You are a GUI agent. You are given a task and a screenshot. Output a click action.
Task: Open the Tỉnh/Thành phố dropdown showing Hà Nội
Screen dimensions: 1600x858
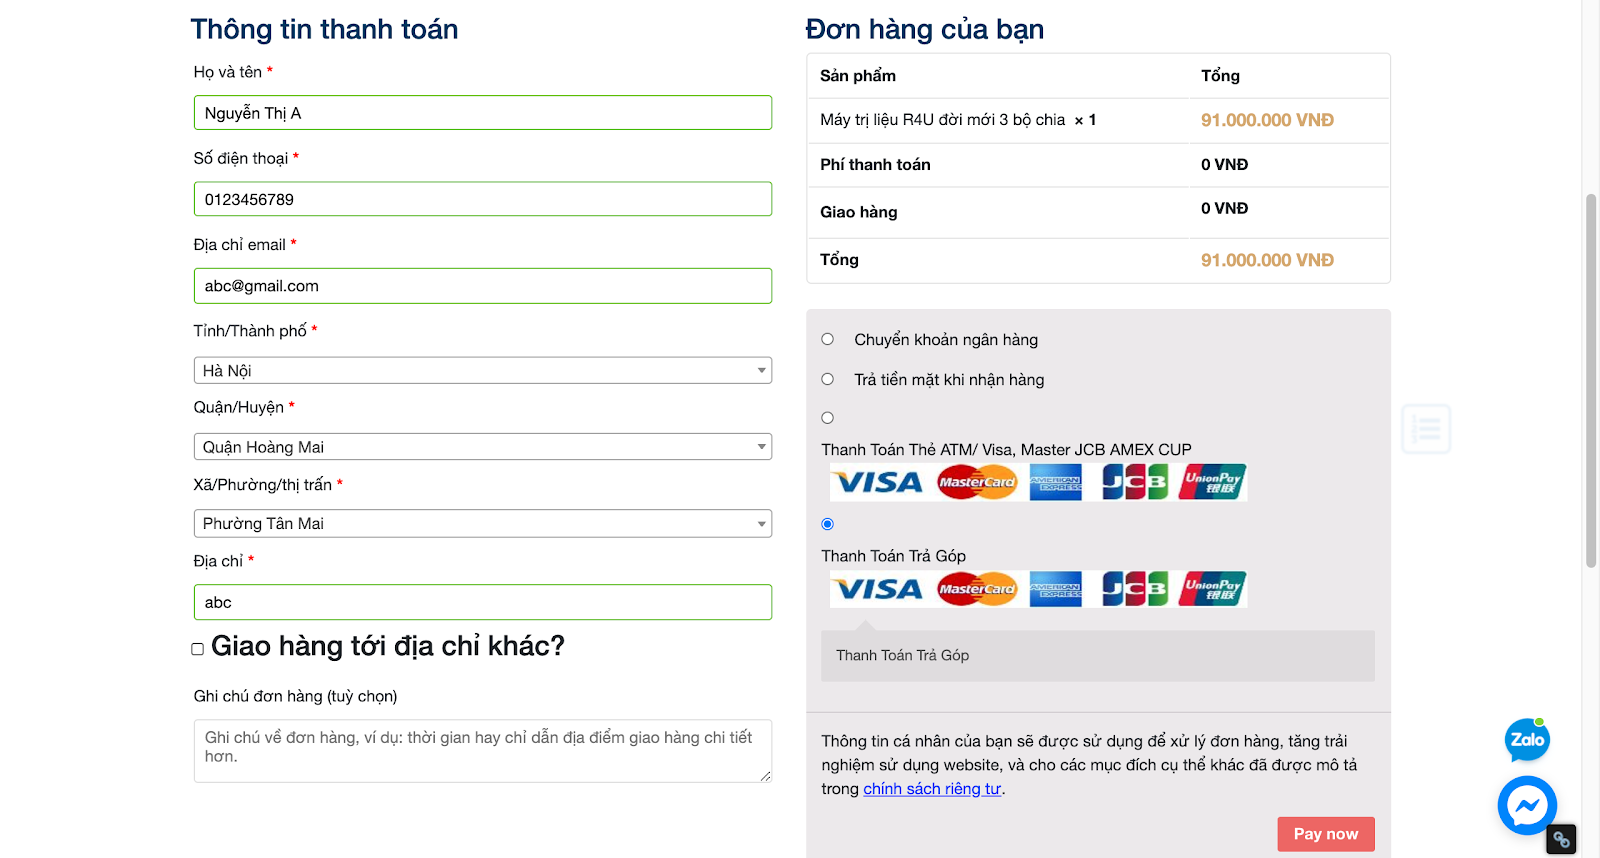click(482, 371)
